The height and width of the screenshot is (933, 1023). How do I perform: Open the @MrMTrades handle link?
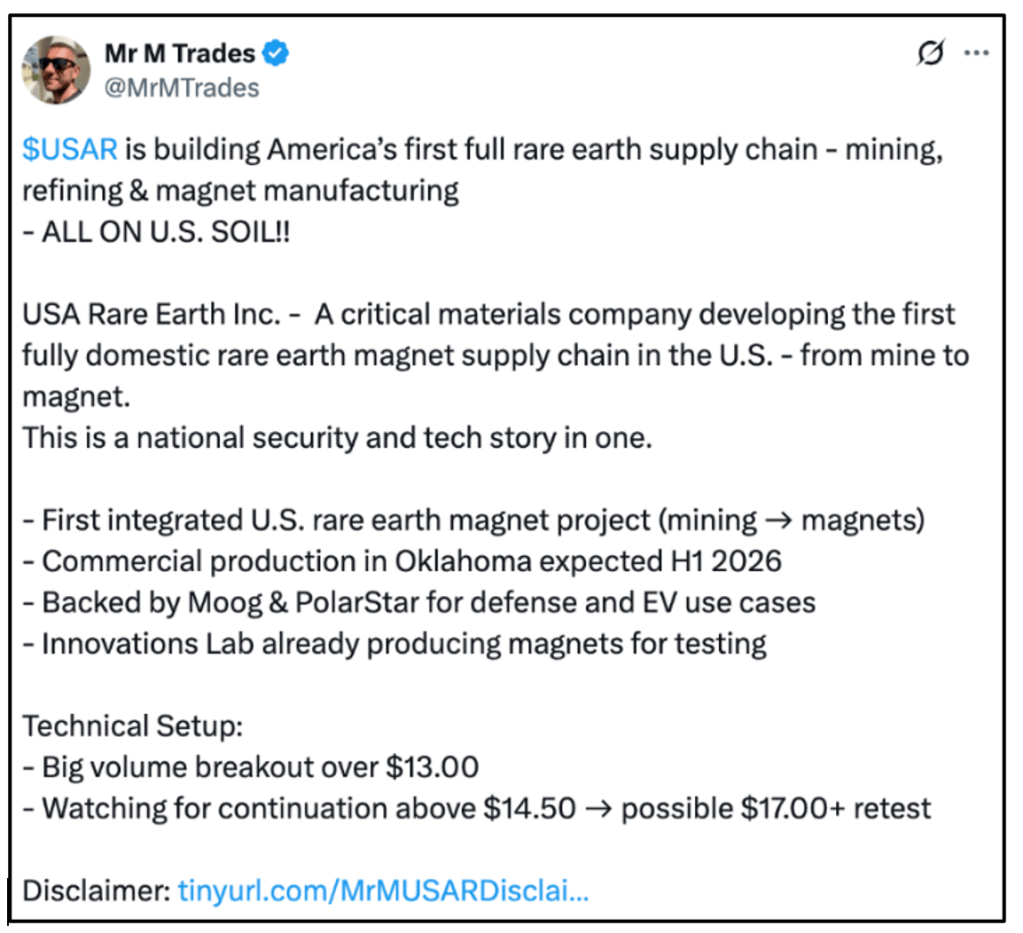181,88
